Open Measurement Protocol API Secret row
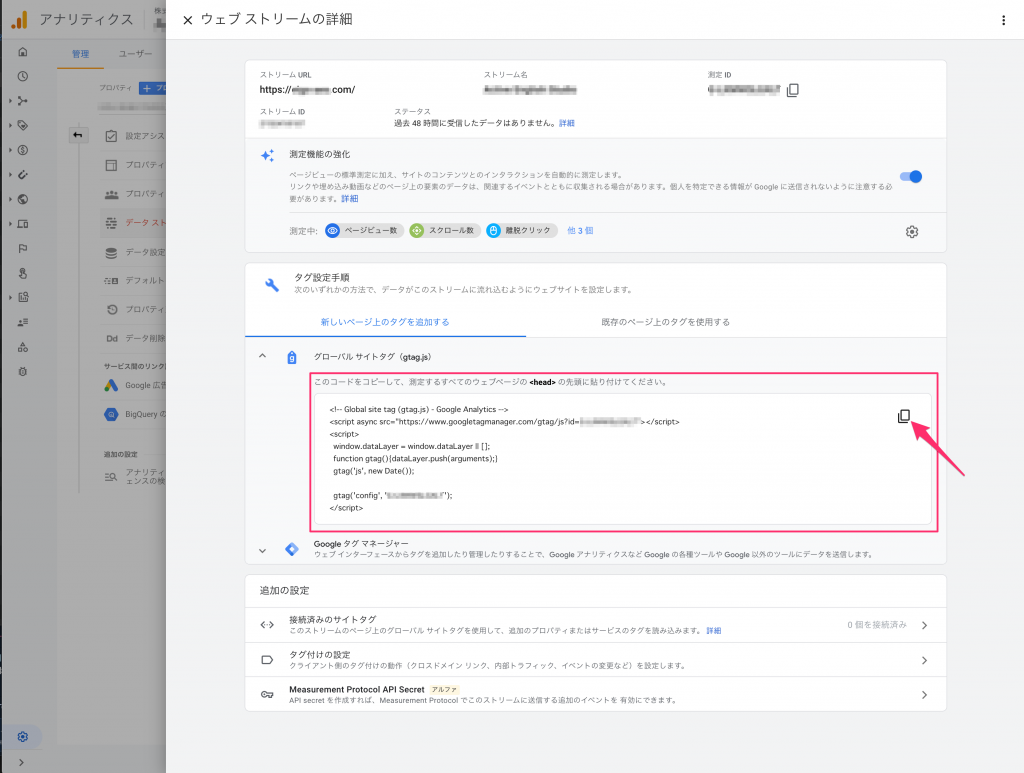The width and height of the screenshot is (1024, 773). (595, 695)
